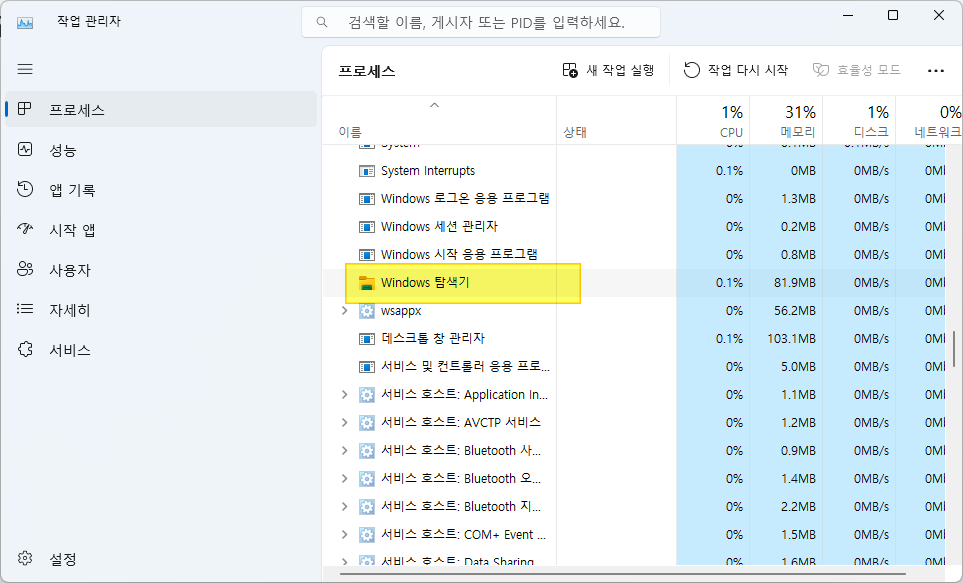Switch to the 프로세스 page
The image size is (963, 583).
(161, 109)
